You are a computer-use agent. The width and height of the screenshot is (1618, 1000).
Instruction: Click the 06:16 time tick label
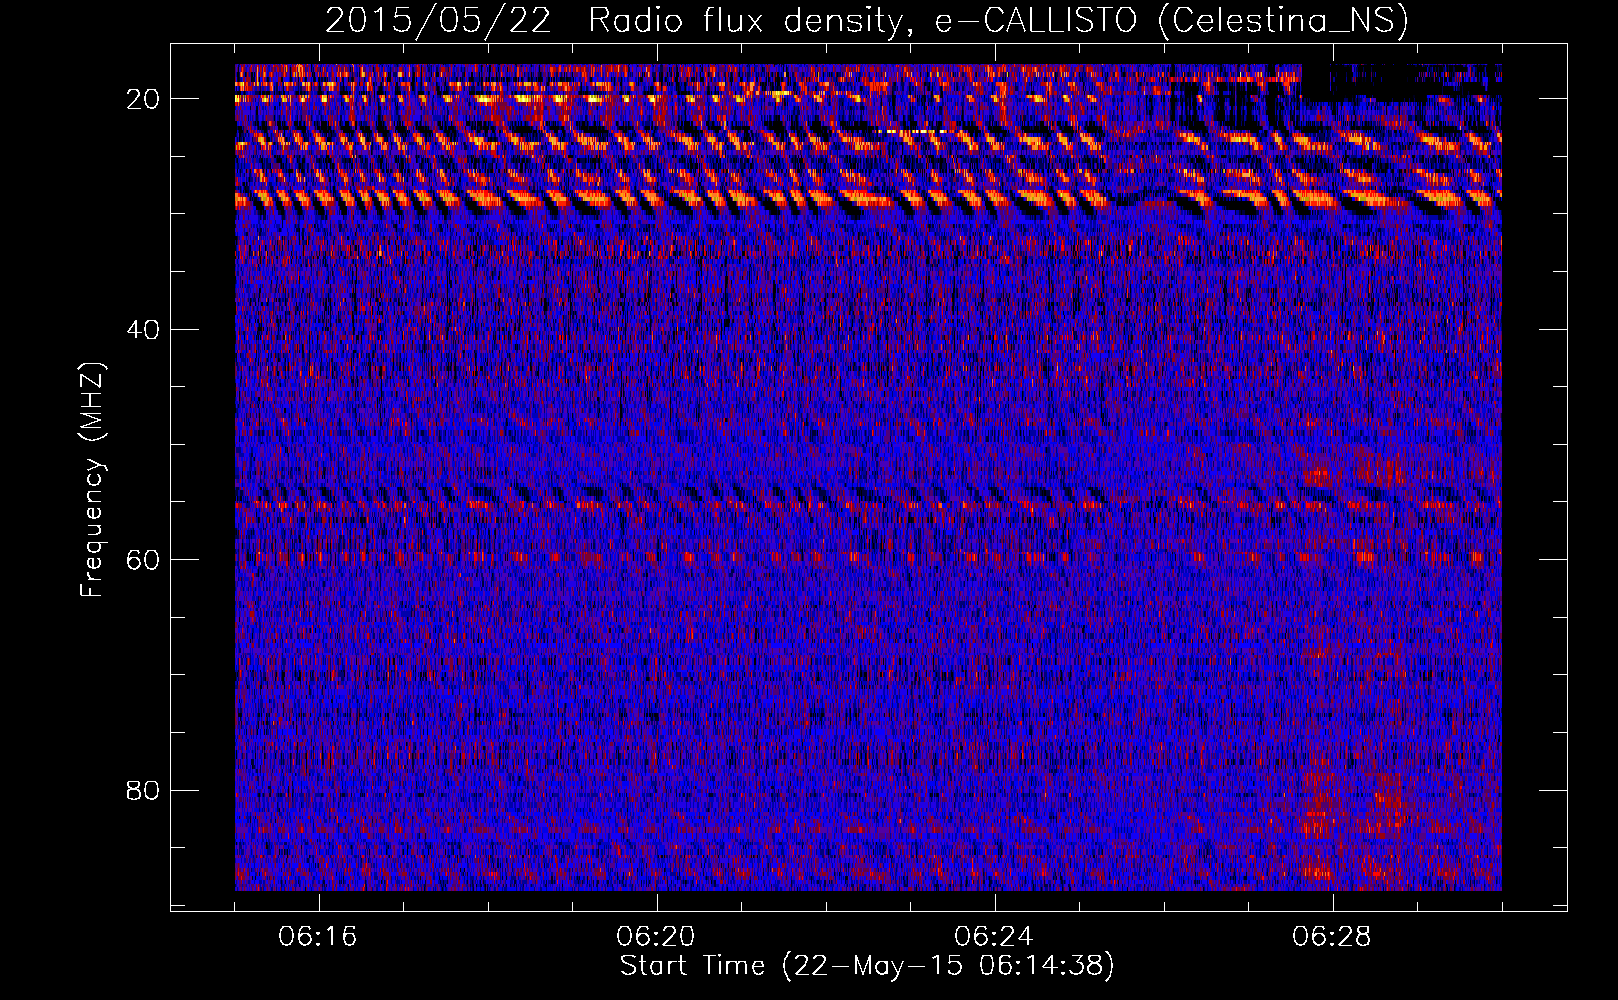(318, 937)
